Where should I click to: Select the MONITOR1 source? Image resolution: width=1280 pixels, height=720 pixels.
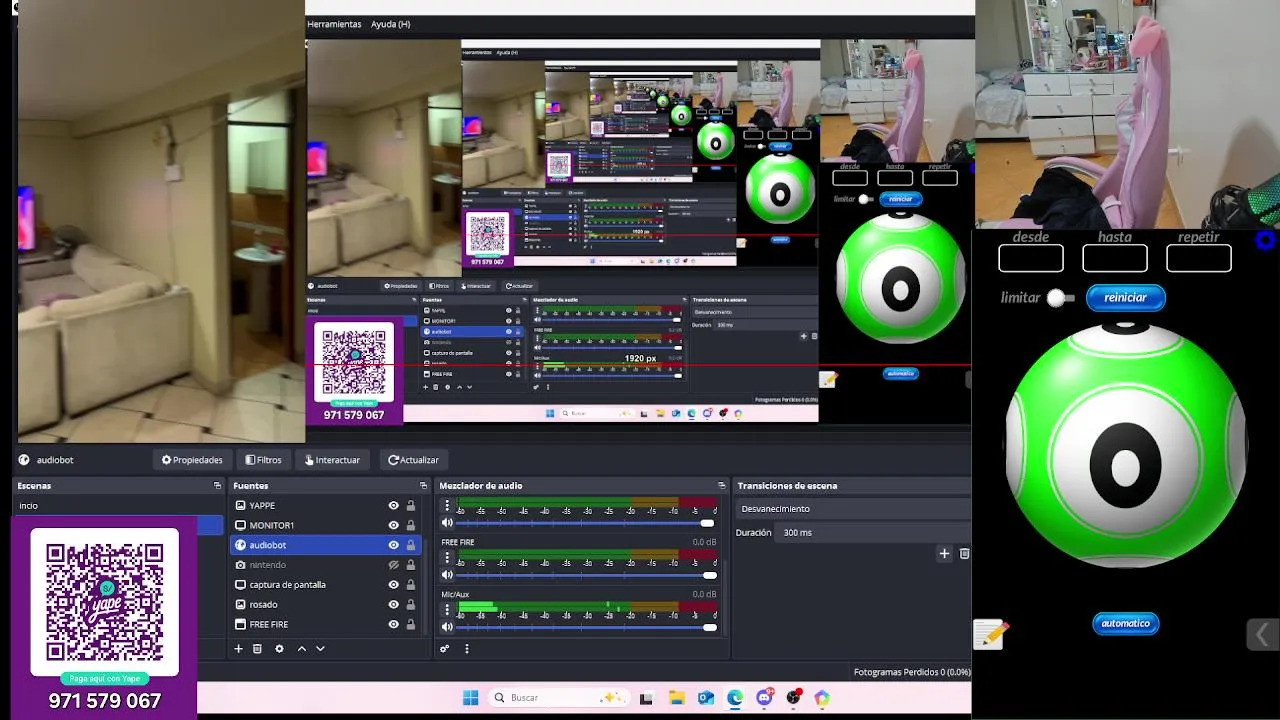coord(310,525)
